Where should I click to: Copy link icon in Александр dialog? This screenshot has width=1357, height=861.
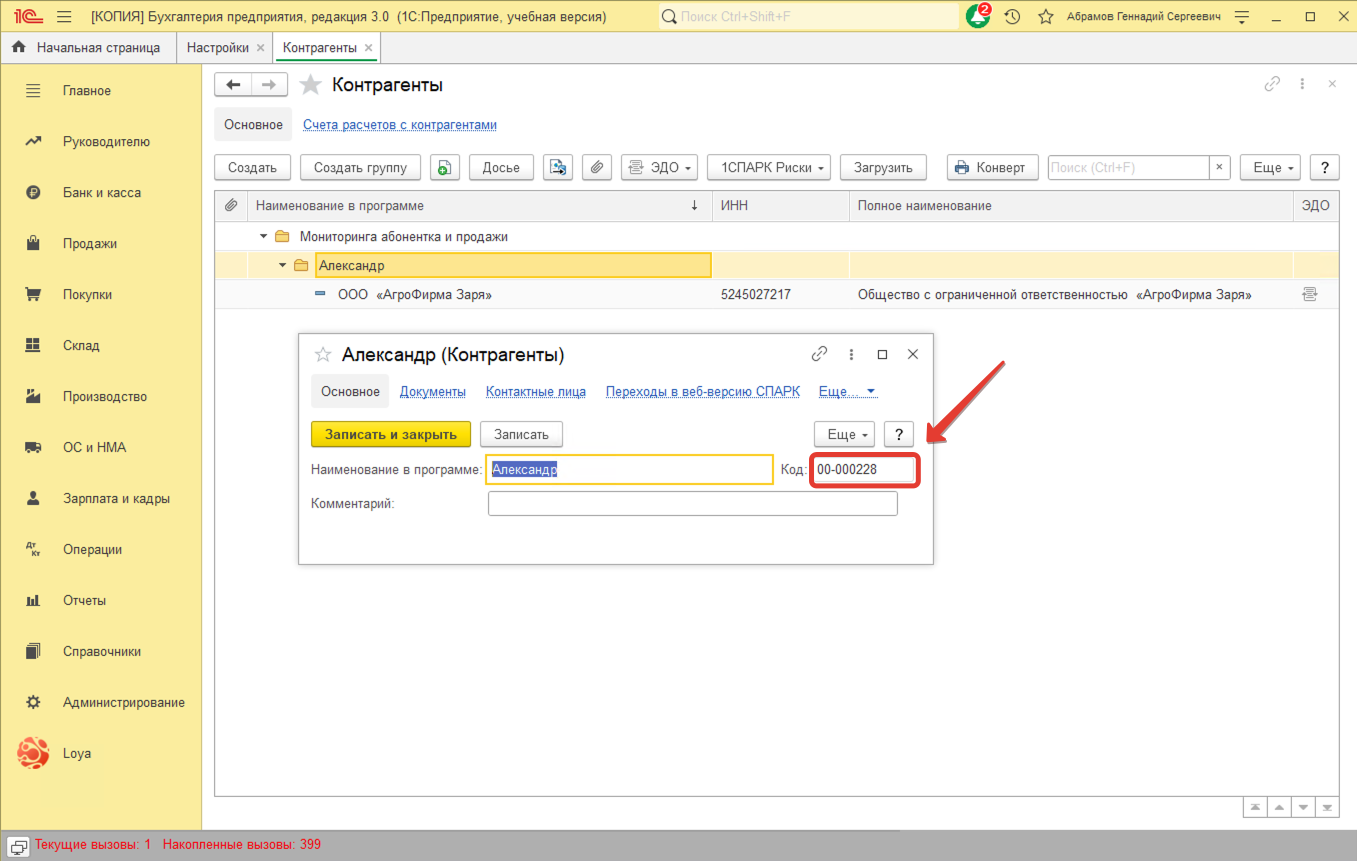(x=819, y=354)
